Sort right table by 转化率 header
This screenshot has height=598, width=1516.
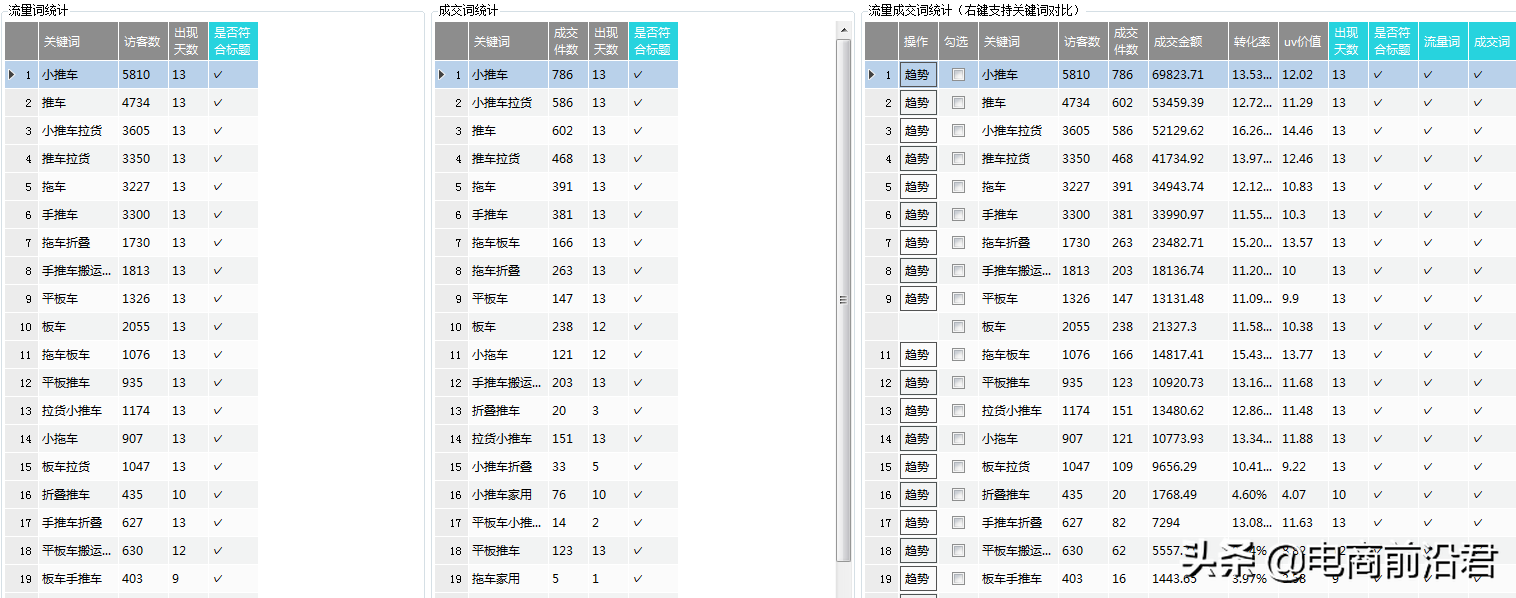pyautogui.click(x=1253, y=42)
